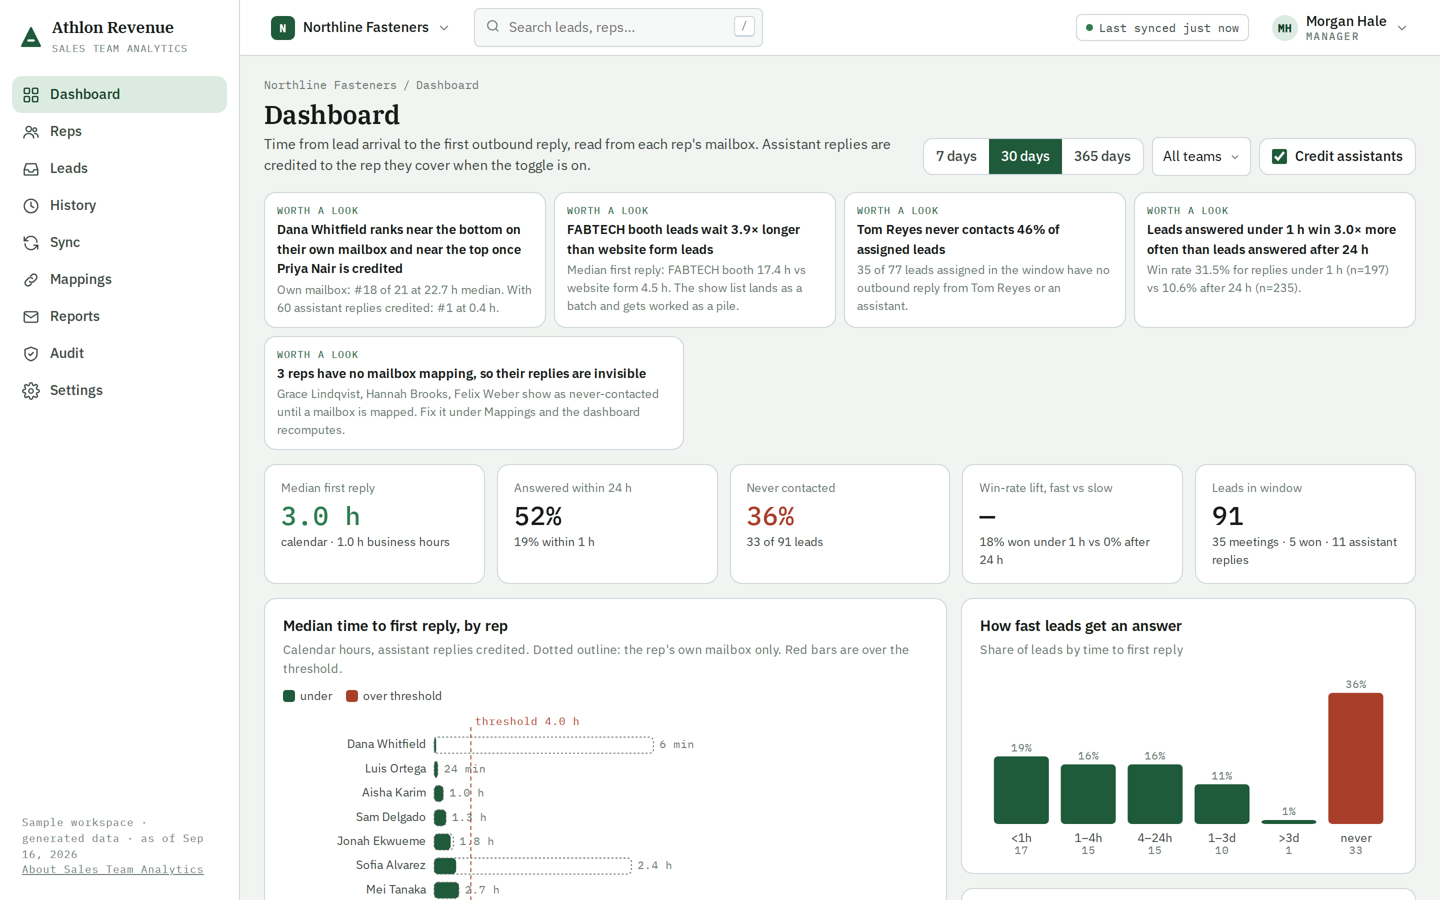Click the Leads inbox icon

pos(31,169)
